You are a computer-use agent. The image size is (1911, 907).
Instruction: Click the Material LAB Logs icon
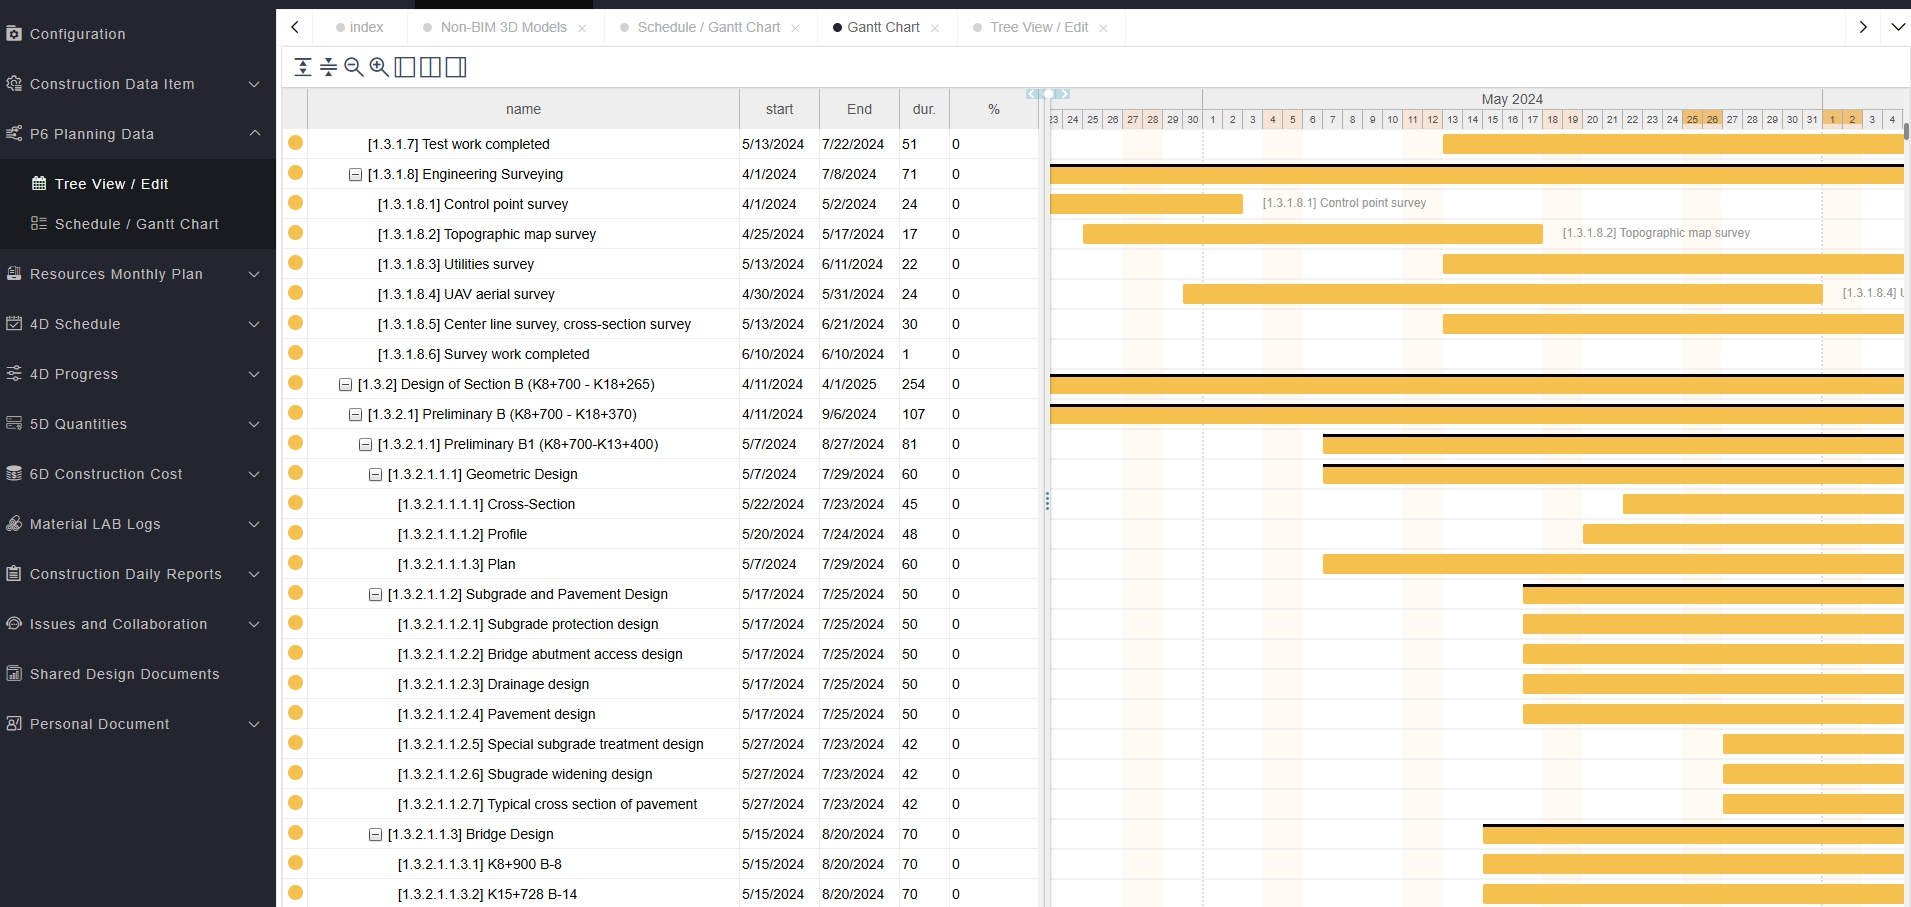coord(14,523)
